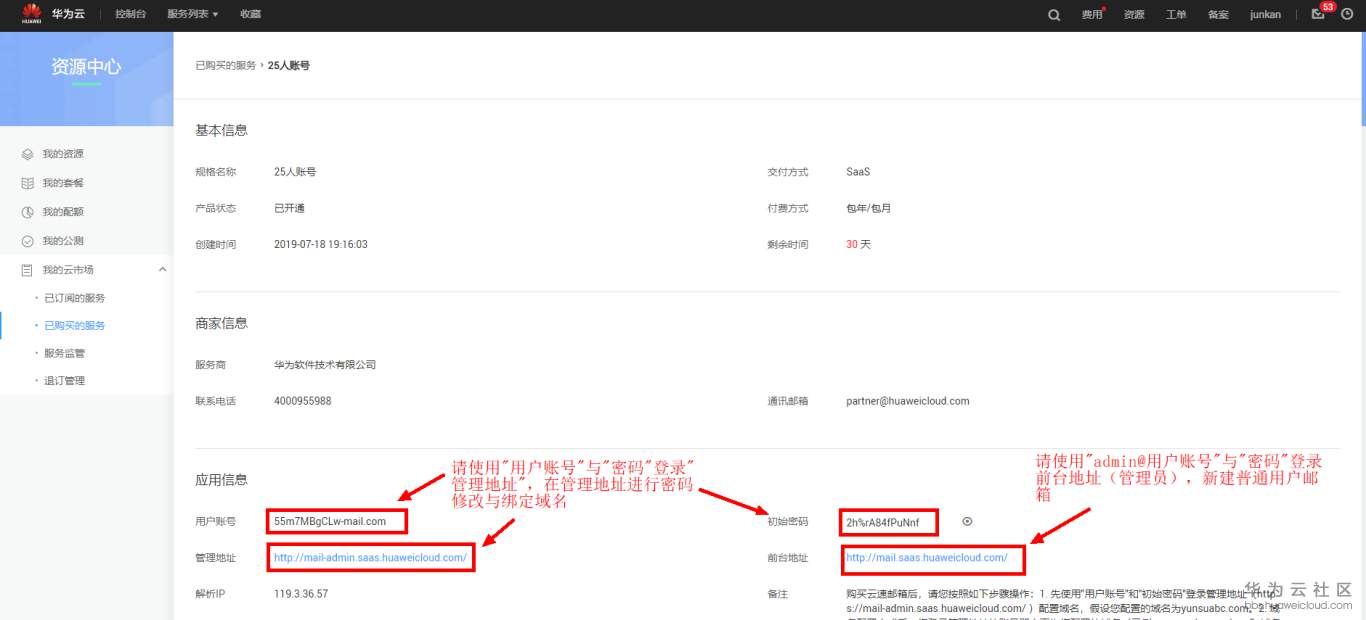Viewport: 1366px width, 620px height.
Task: Click the service provider 华为软件技术有限公司
Action: click(x=325, y=365)
